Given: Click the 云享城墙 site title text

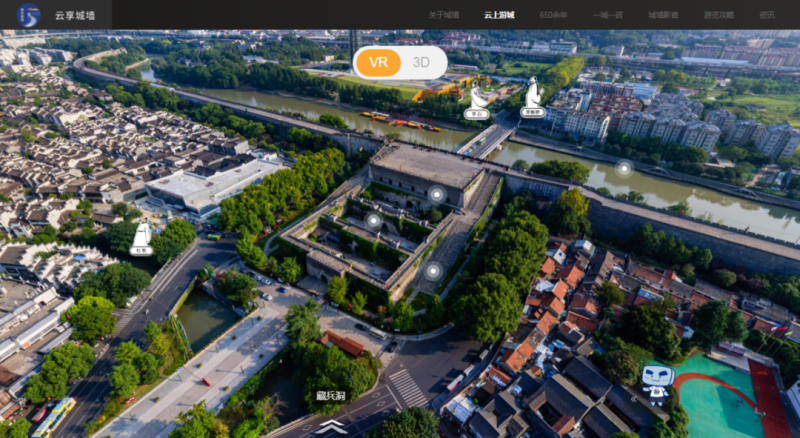Looking at the screenshot, I should pos(75,15).
